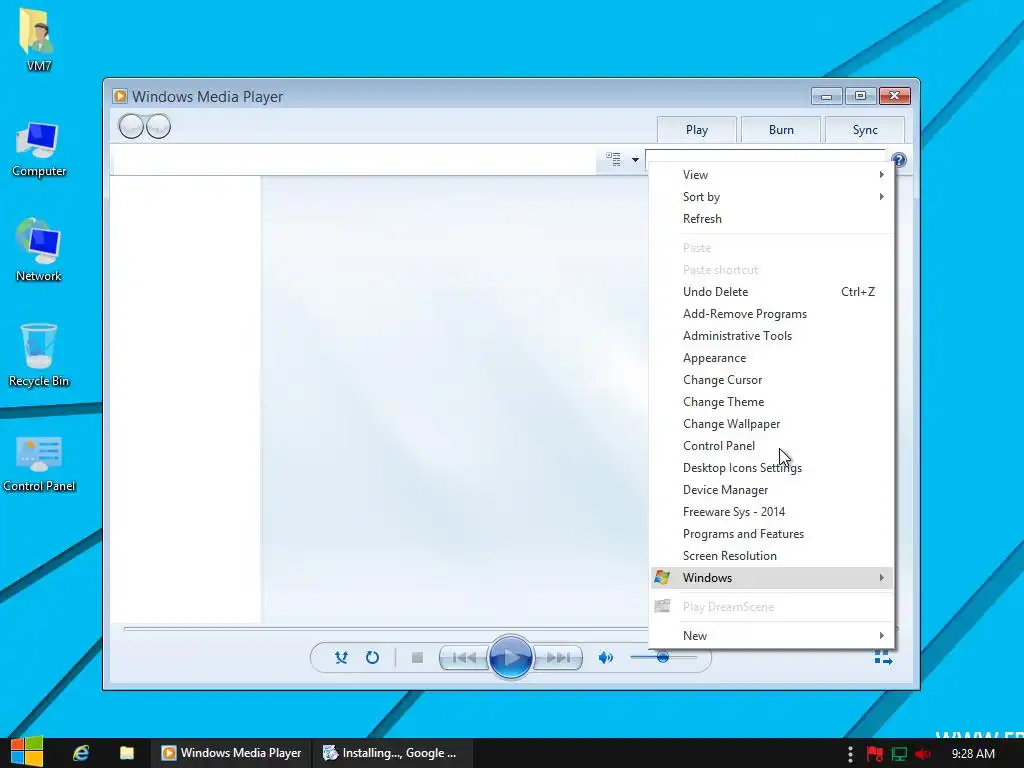1024x768 pixels.
Task: Select Appearance in context menu
Action: (772, 358)
